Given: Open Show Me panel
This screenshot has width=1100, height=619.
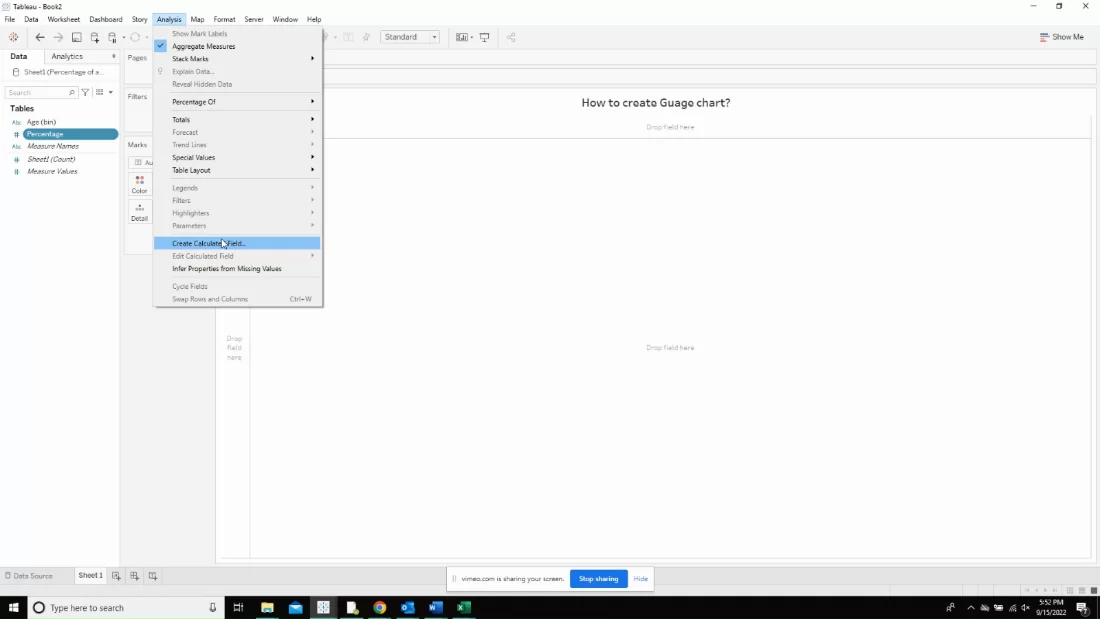Looking at the screenshot, I should tap(1061, 37).
